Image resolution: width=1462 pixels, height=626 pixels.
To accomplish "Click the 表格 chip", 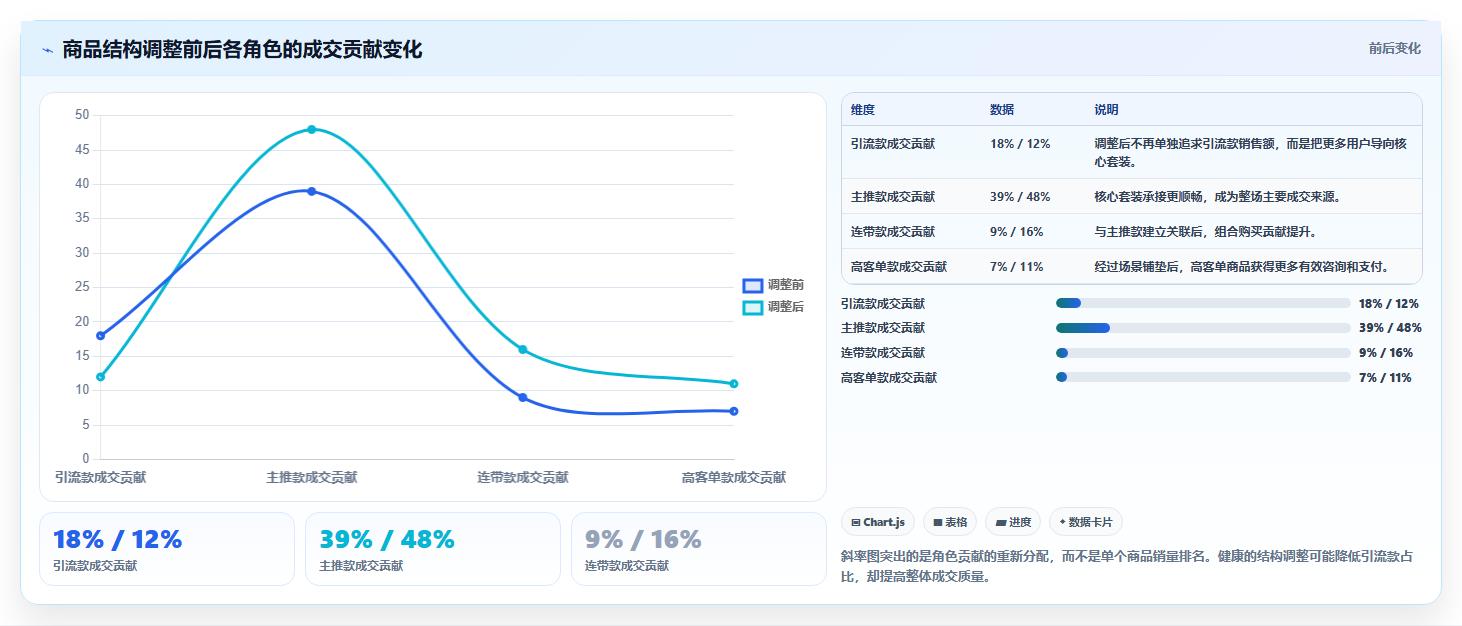I will point(950,522).
